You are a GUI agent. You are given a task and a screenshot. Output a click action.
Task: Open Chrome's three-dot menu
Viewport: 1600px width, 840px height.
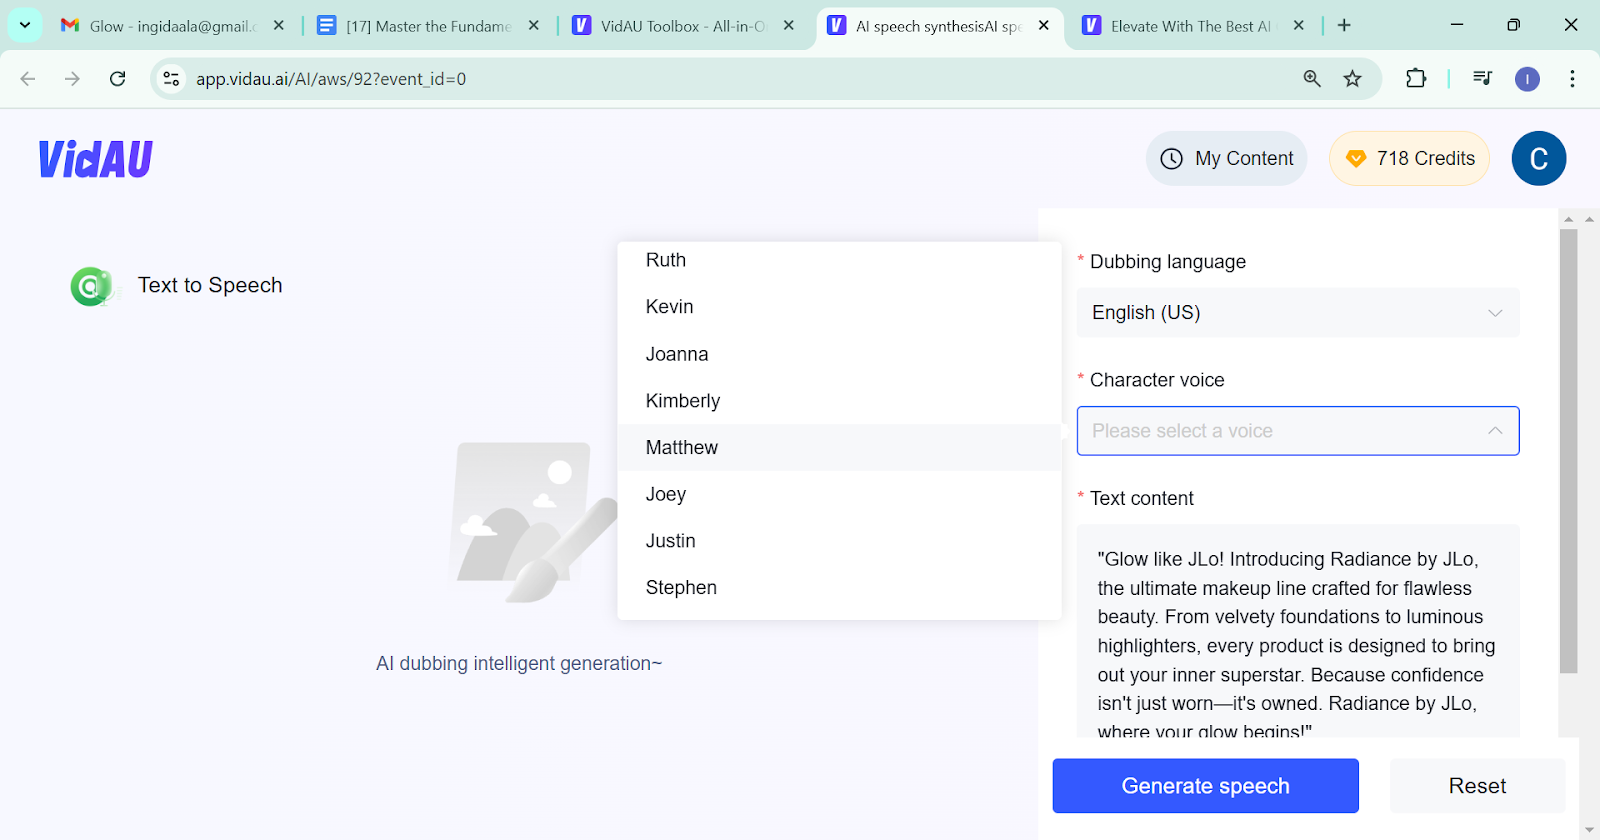tap(1572, 78)
